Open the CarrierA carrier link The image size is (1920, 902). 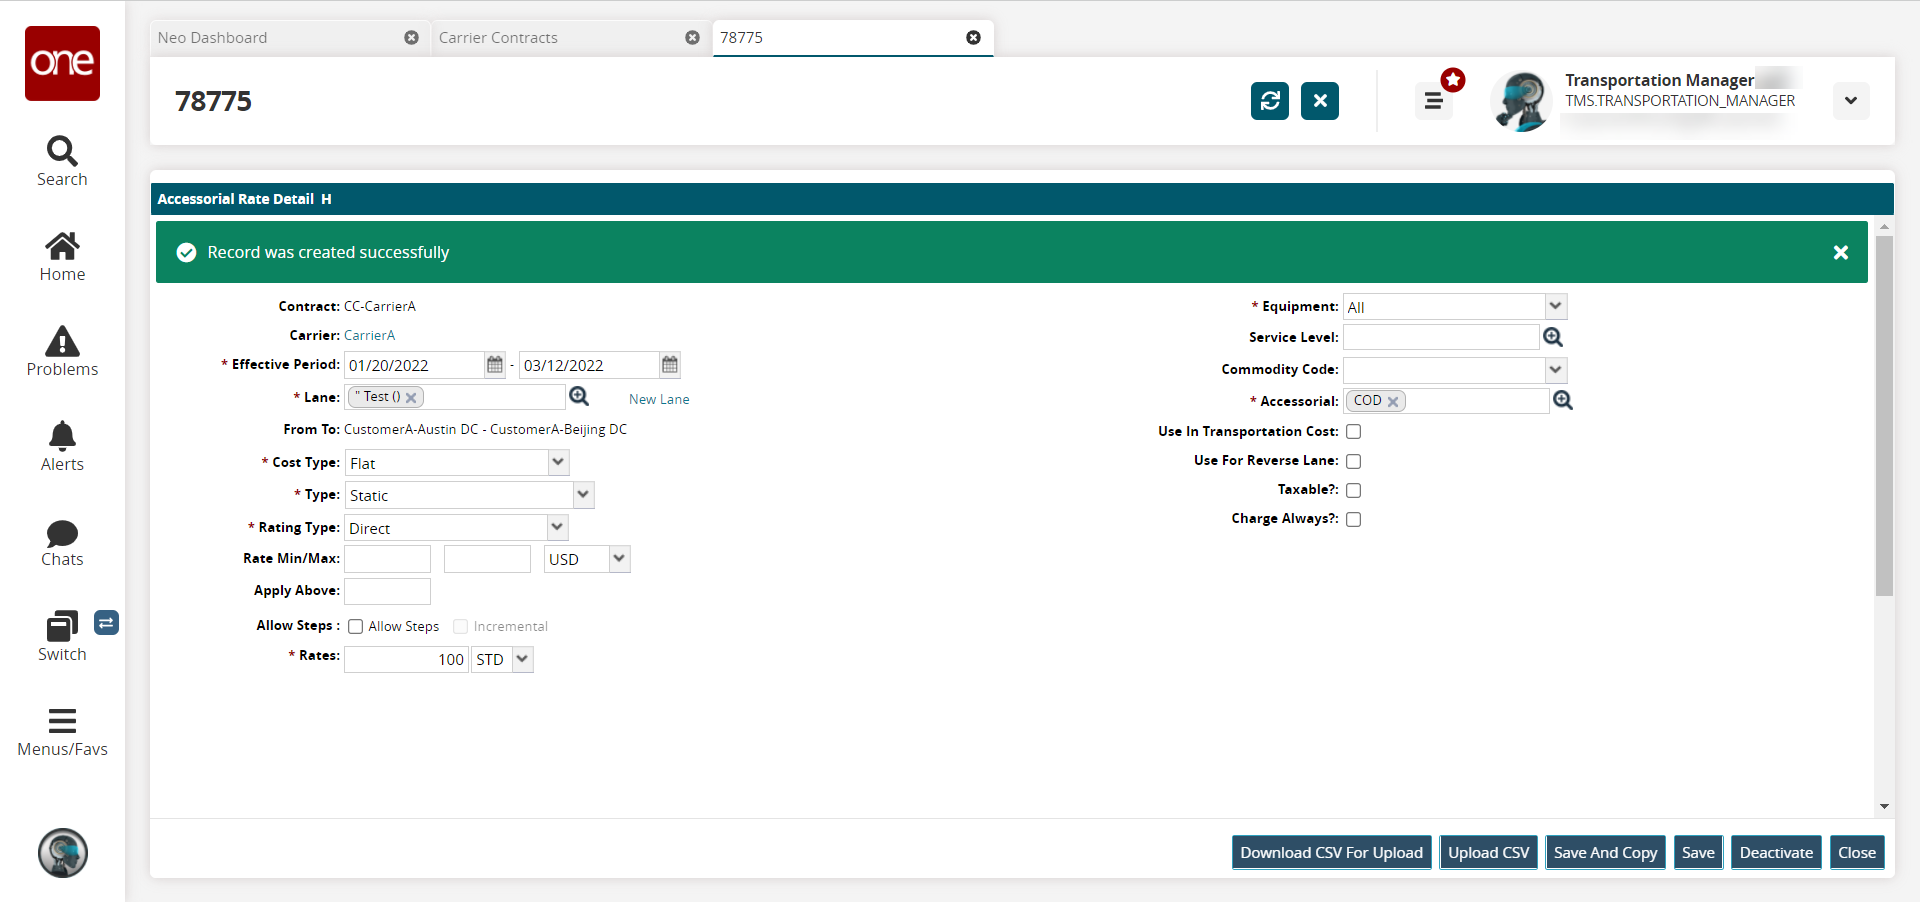369,335
